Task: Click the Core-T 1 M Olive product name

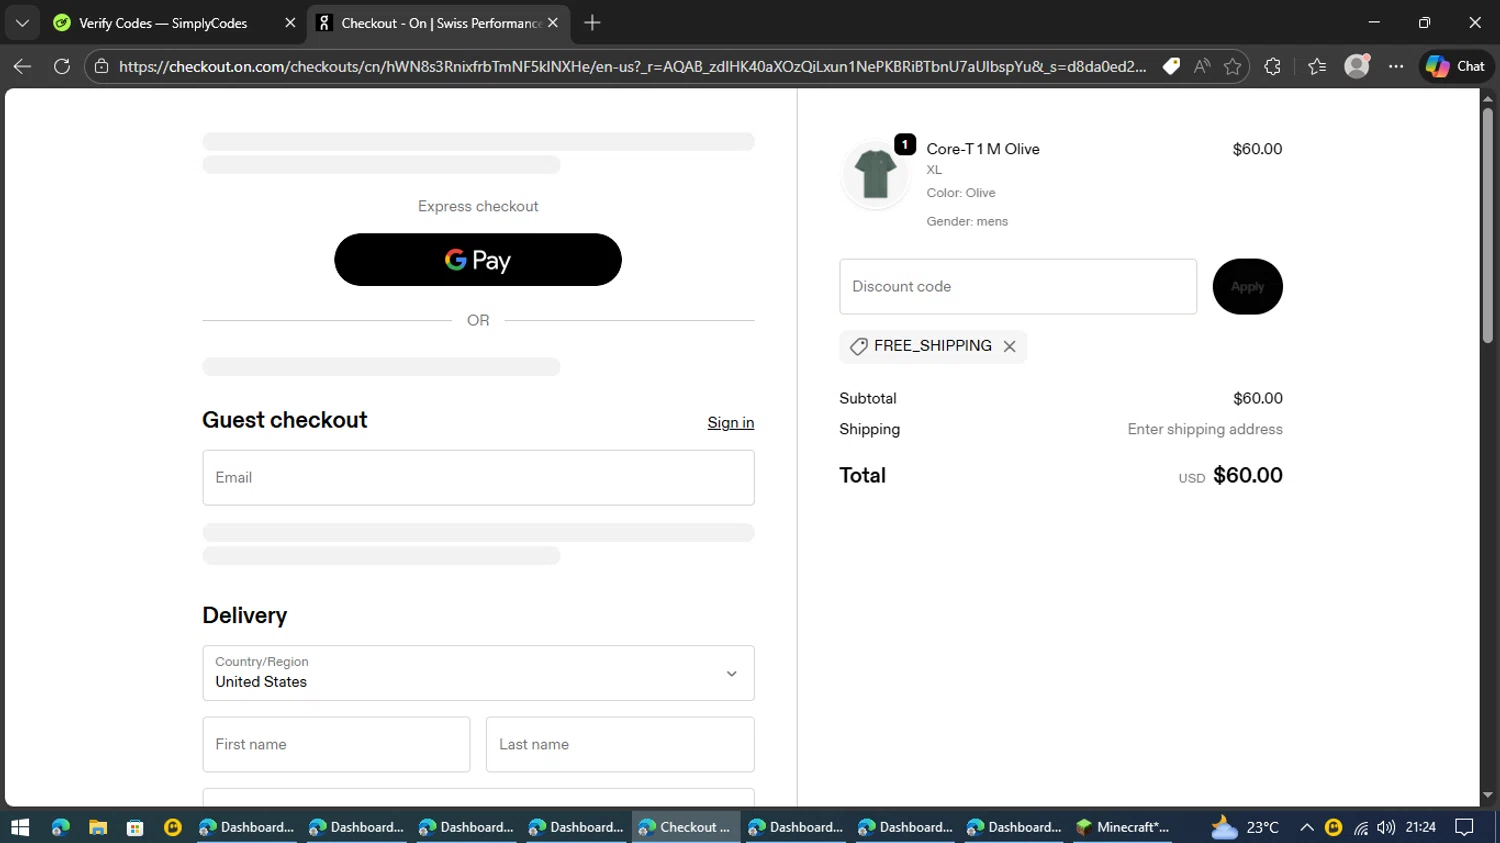Action: [983, 149]
